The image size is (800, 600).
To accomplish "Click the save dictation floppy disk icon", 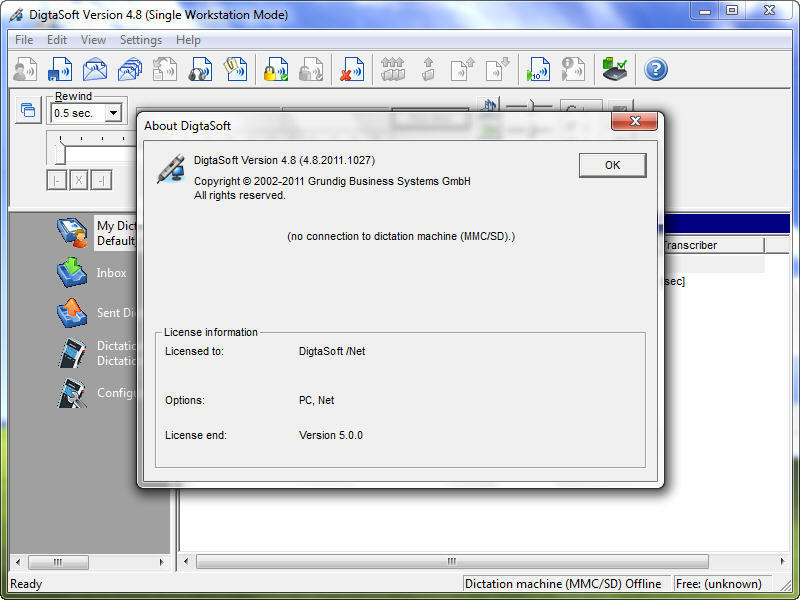I will click(x=60, y=69).
